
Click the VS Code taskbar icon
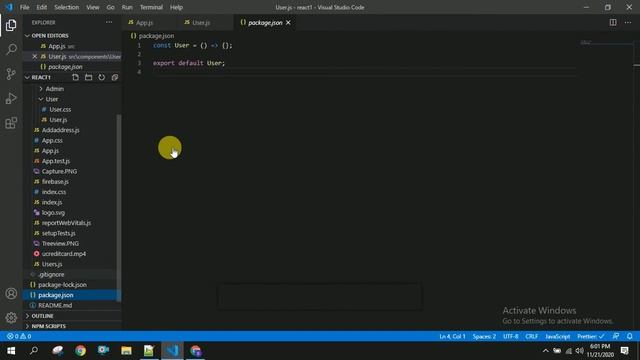point(172,351)
